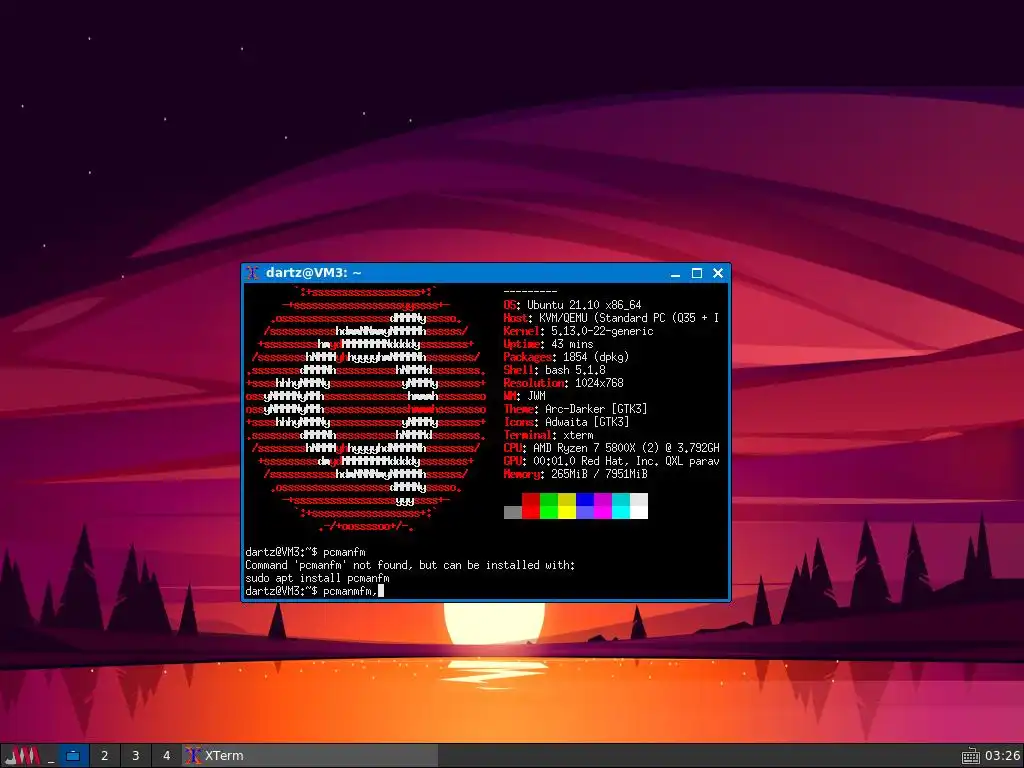Image resolution: width=1024 pixels, height=768 pixels.
Task: Click the 03:26 clock in taskbar
Action: (1002, 756)
